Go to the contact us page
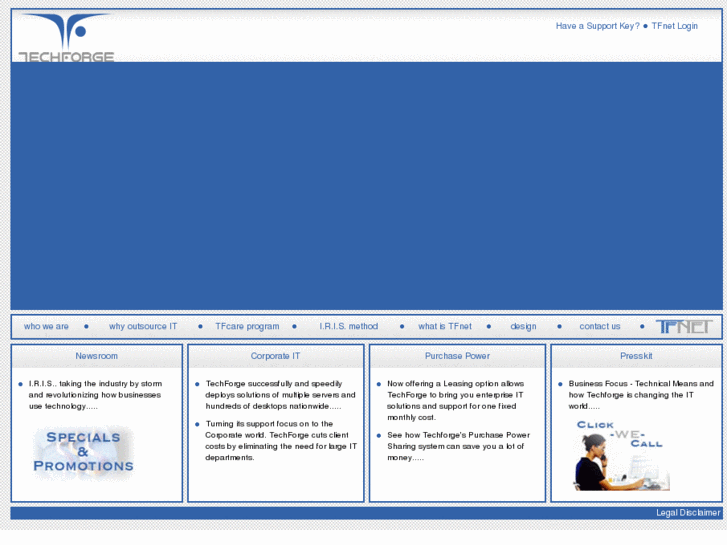 pyautogui.click(x=600, y=326)
